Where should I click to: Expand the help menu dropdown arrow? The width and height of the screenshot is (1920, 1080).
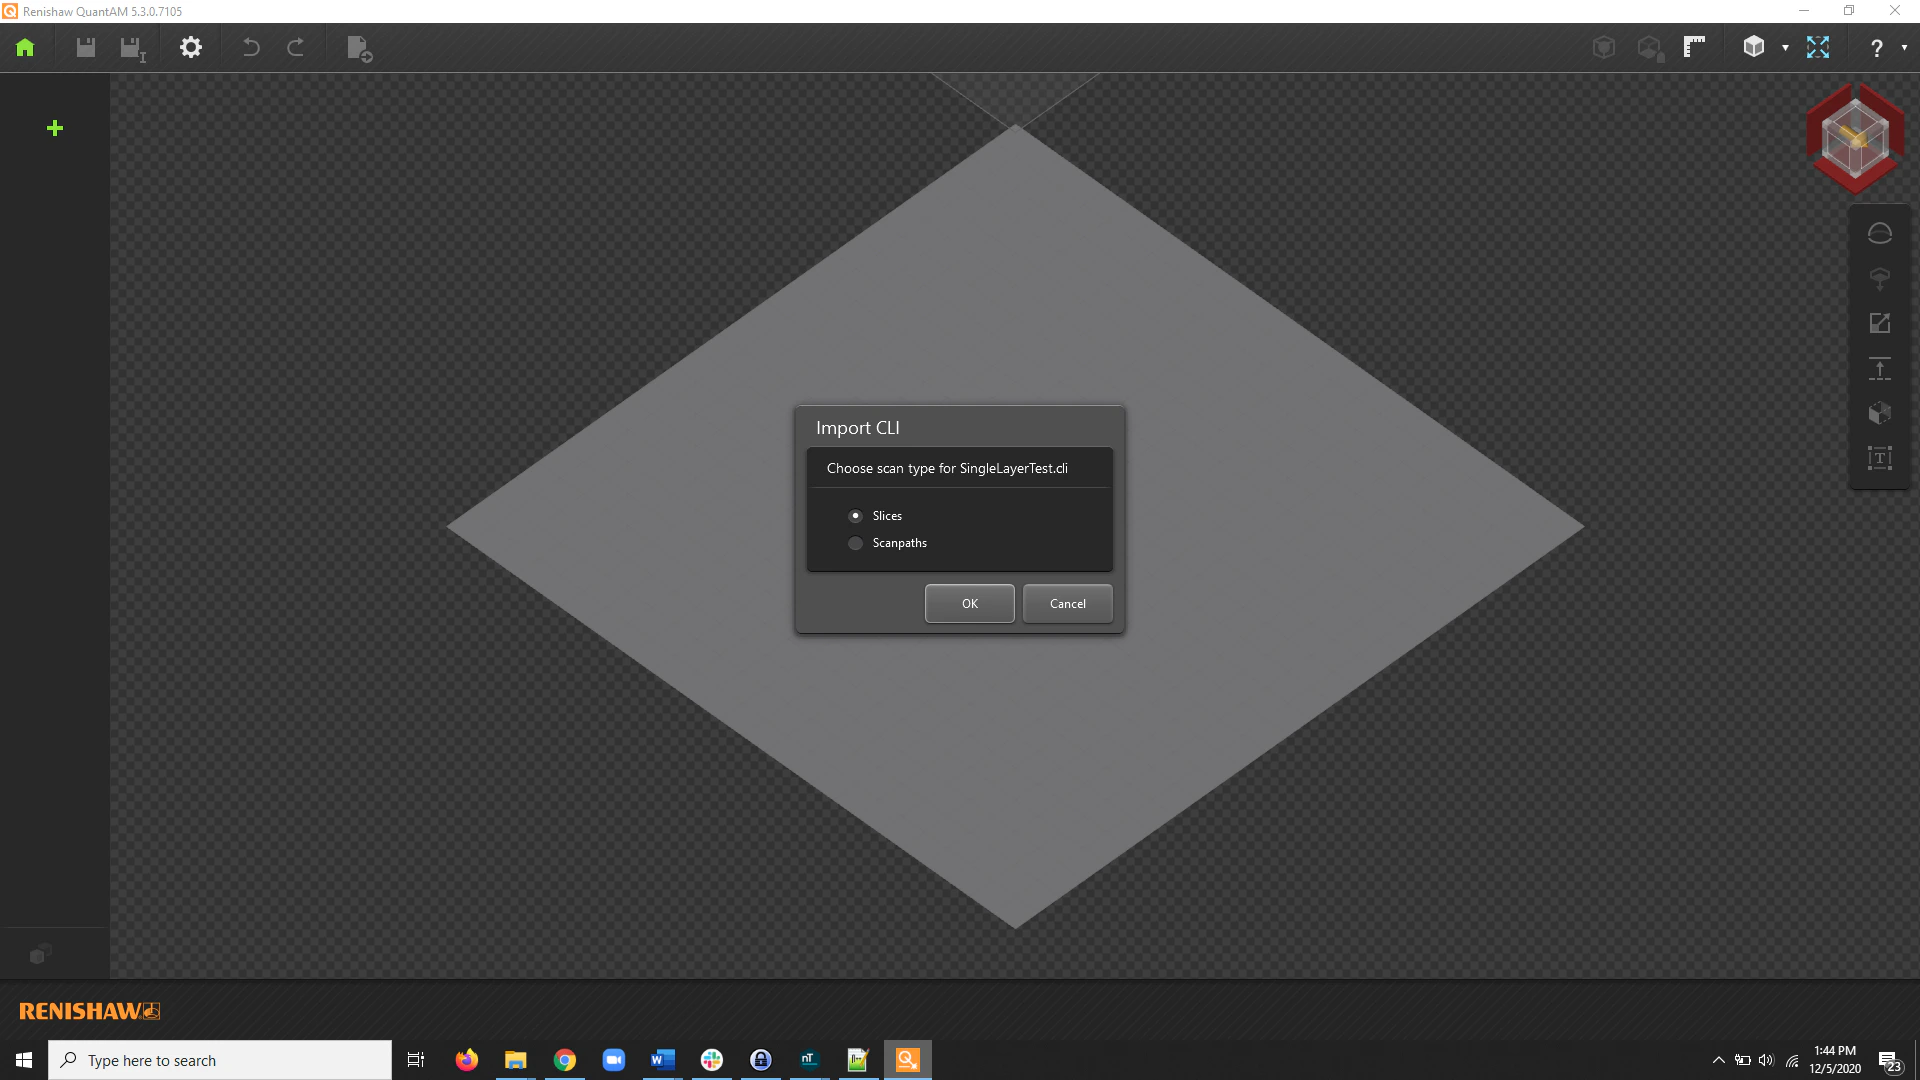click(1904, 47)
